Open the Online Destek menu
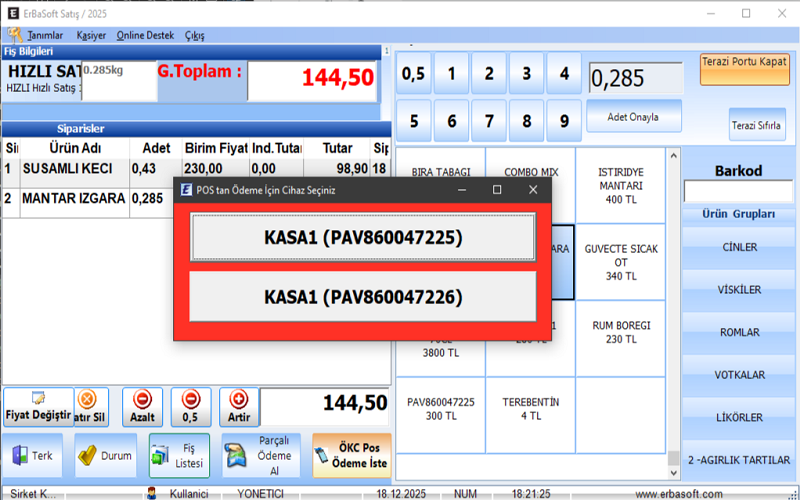 point(145,35)
